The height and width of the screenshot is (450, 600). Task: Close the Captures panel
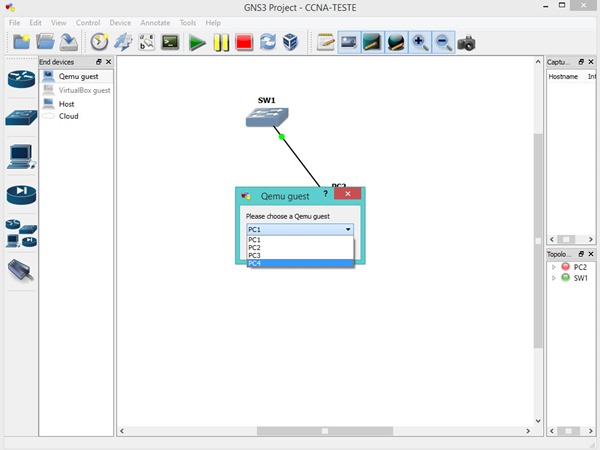tap(591, 62)
